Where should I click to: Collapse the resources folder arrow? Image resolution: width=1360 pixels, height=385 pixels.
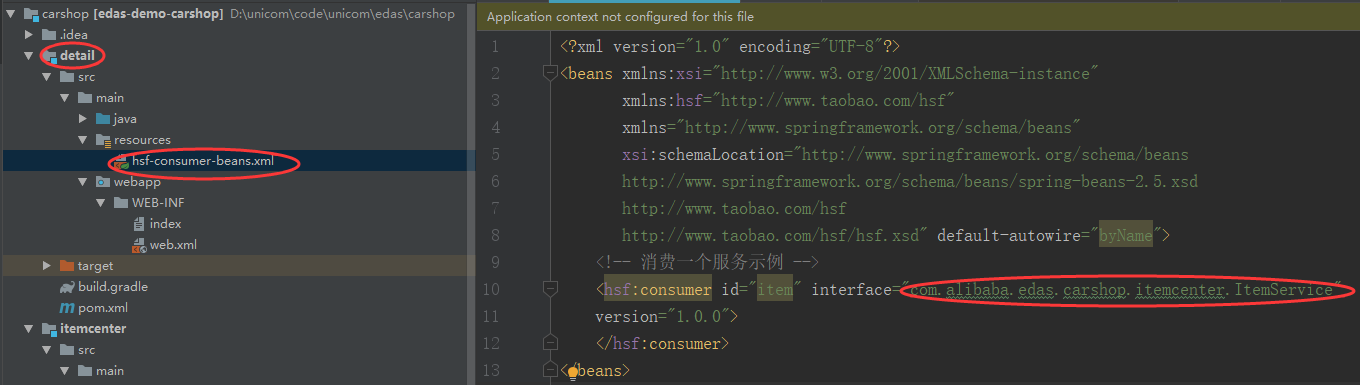83,140
